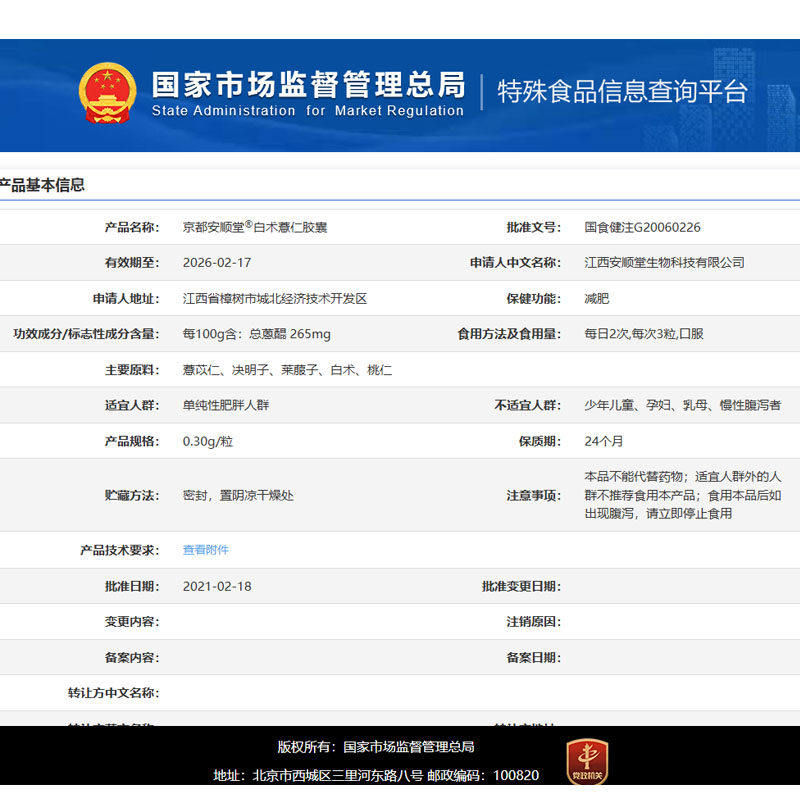Click the 有效期至 label
The image size is (800, 800).
(x=132, y=263)
